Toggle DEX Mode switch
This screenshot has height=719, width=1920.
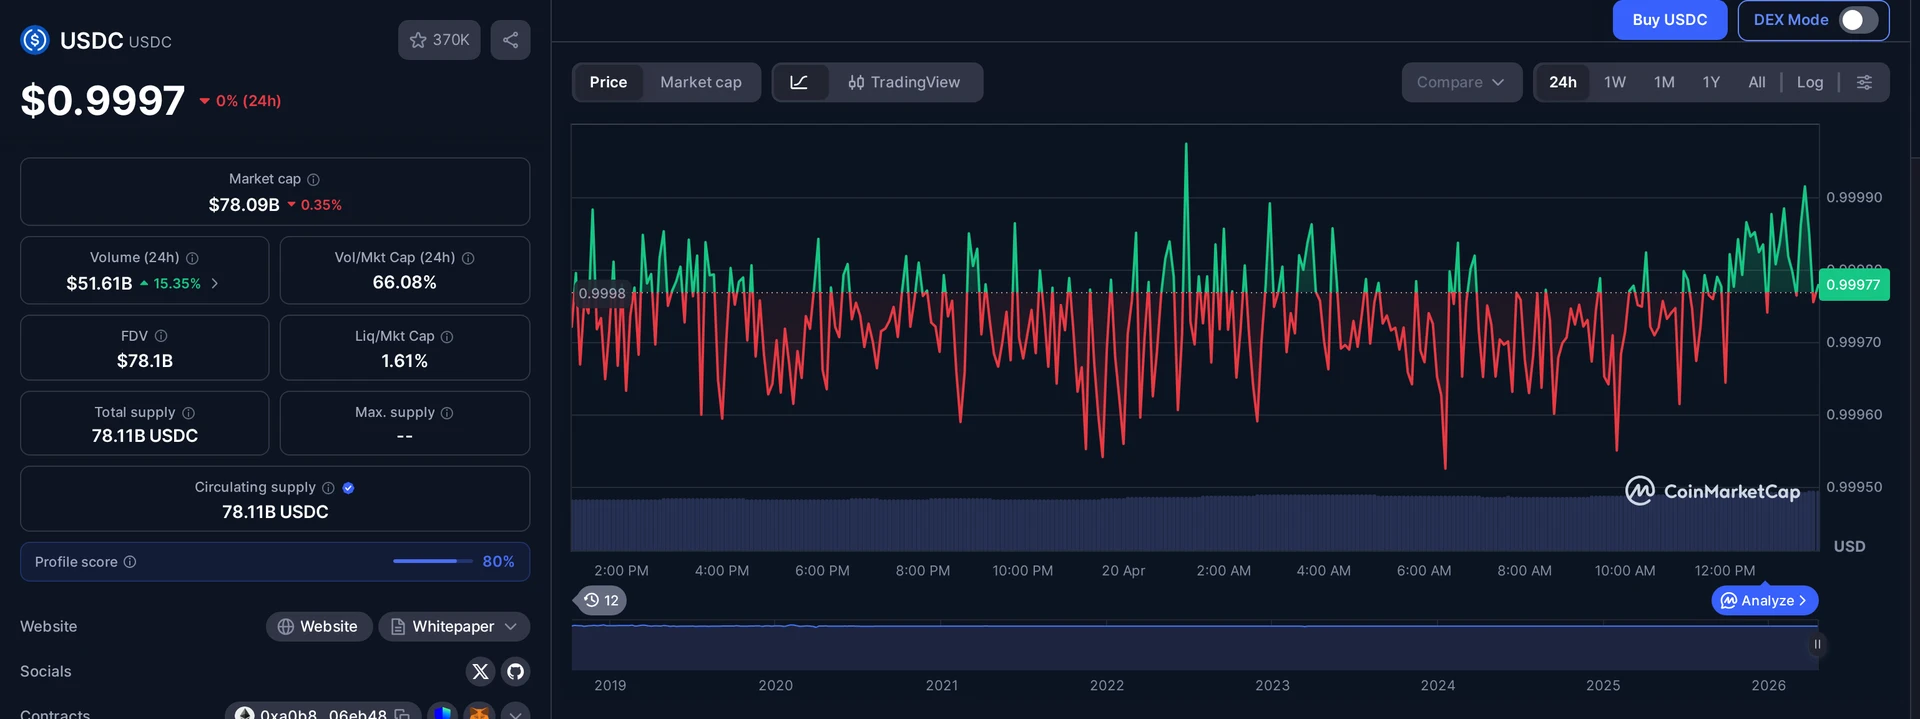[x=1858, y=20]
